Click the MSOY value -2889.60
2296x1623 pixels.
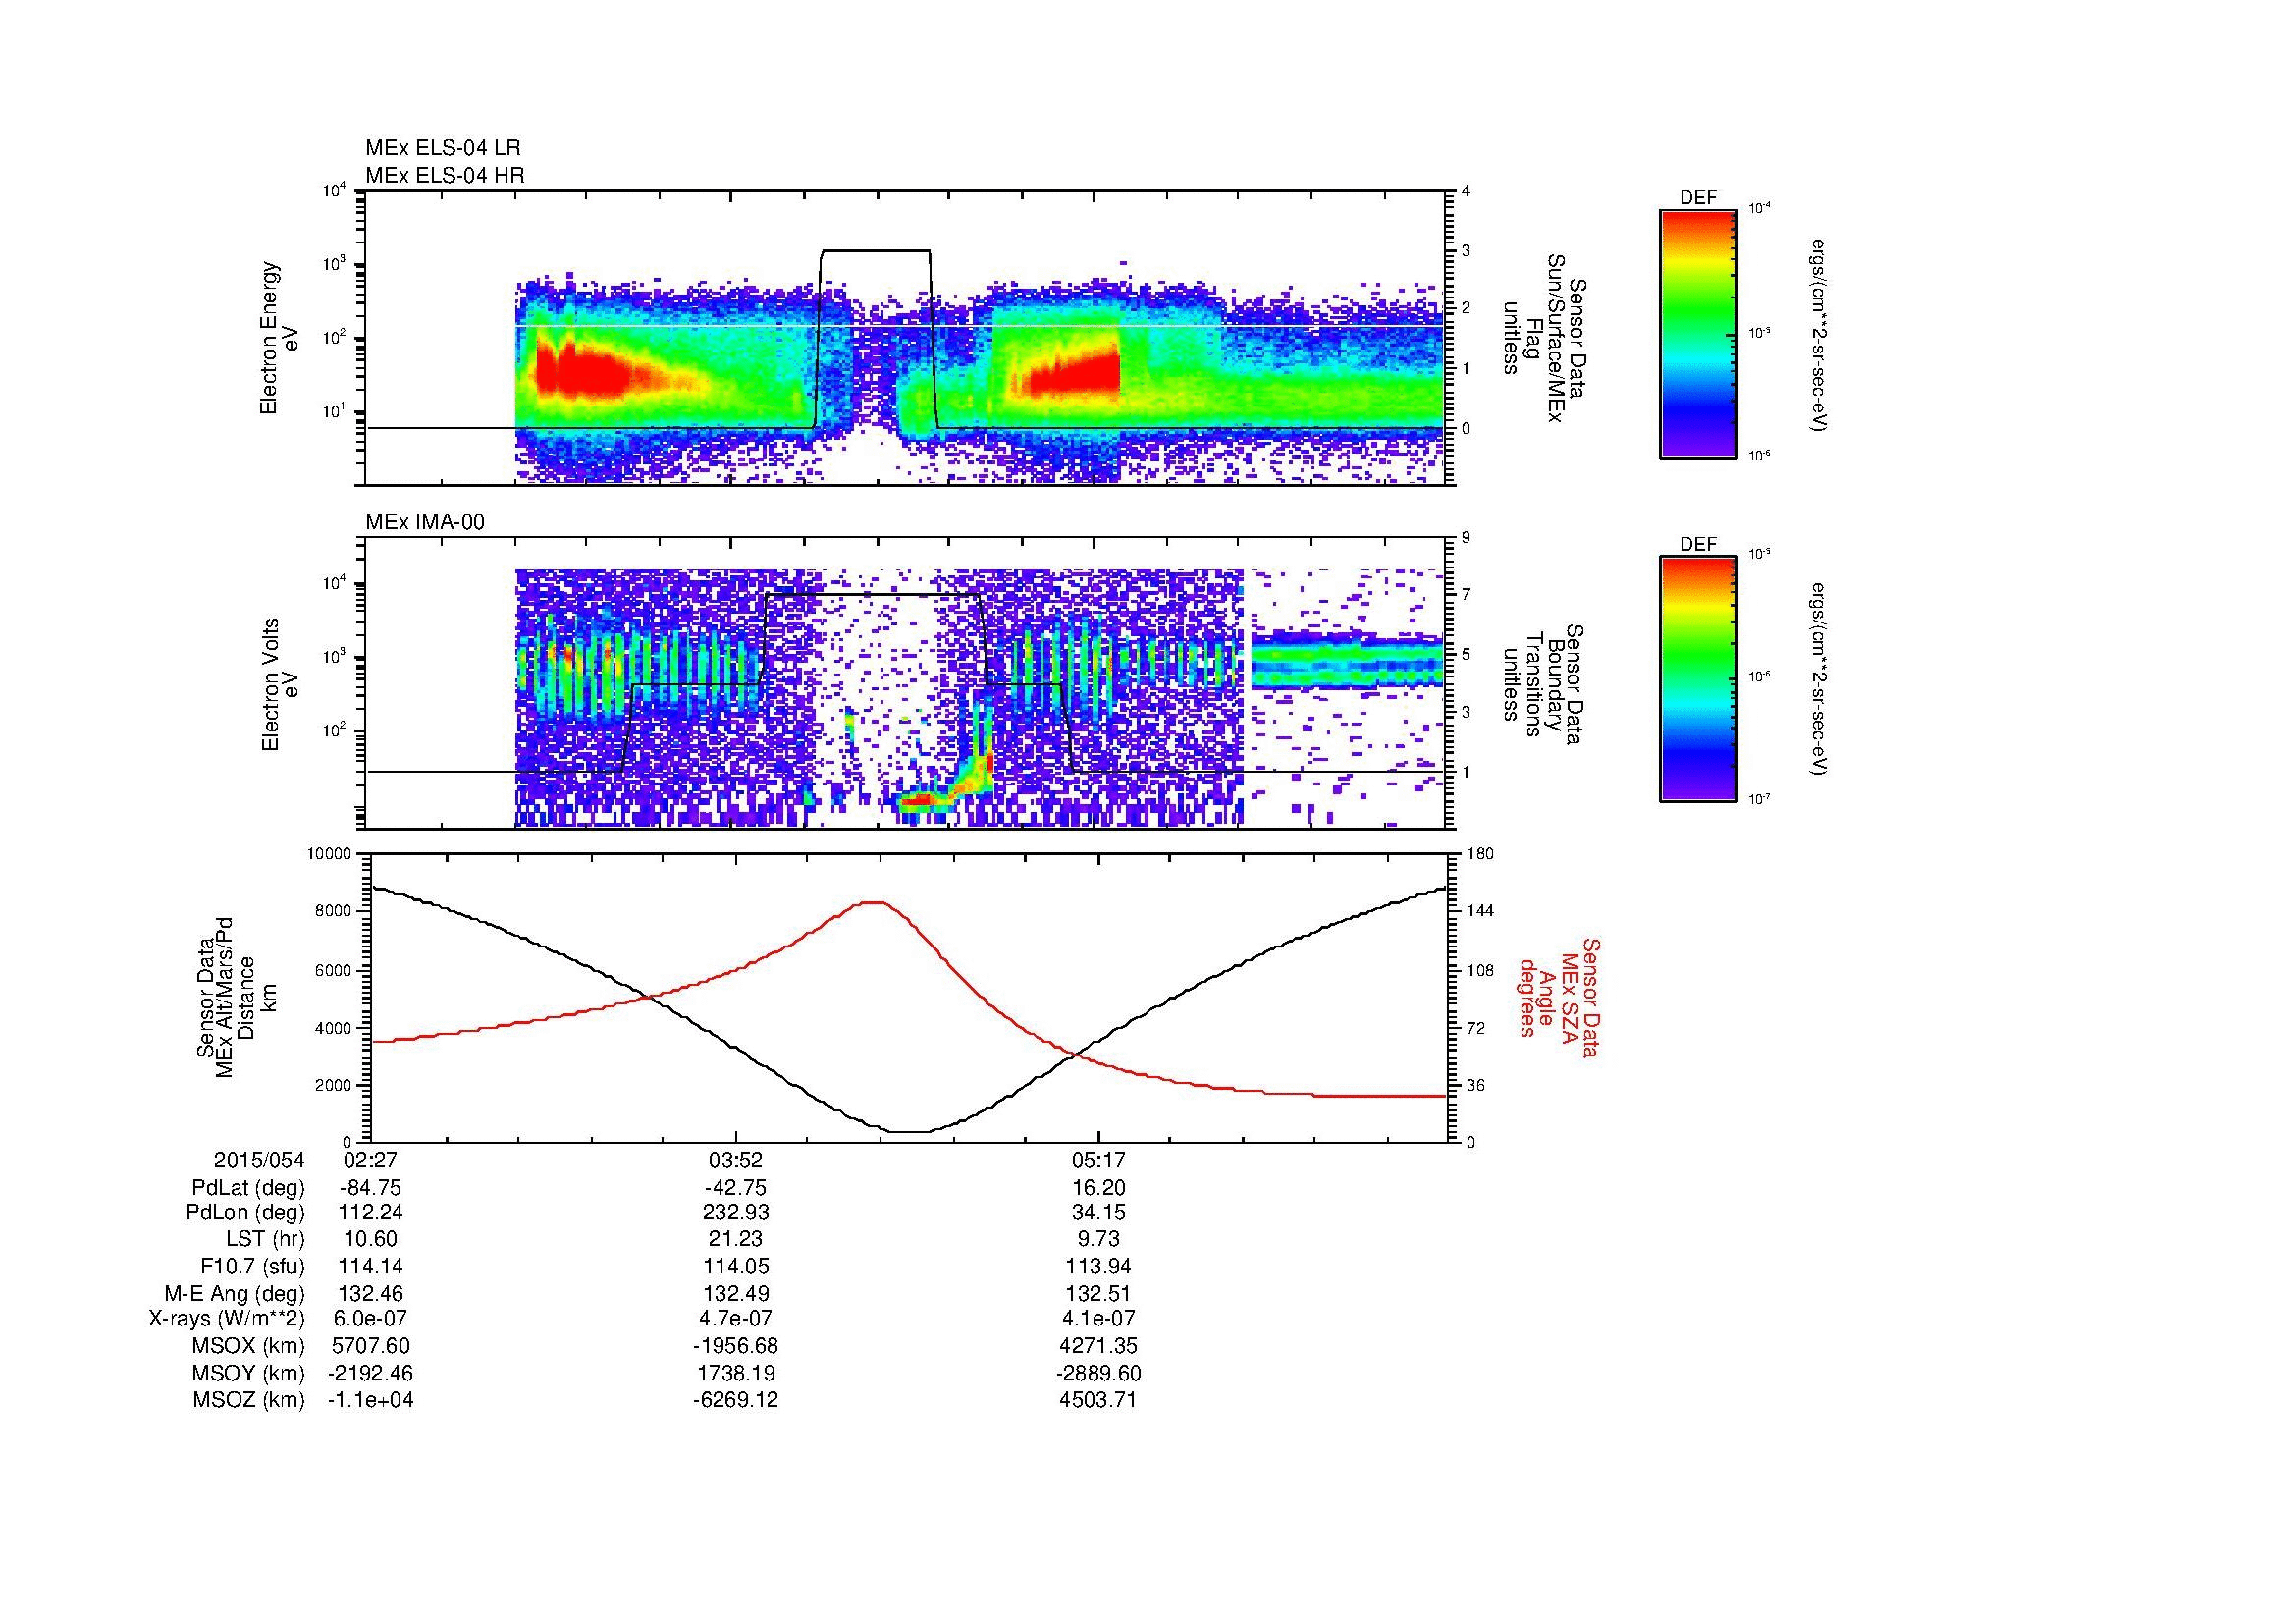coord(1098,1373)
